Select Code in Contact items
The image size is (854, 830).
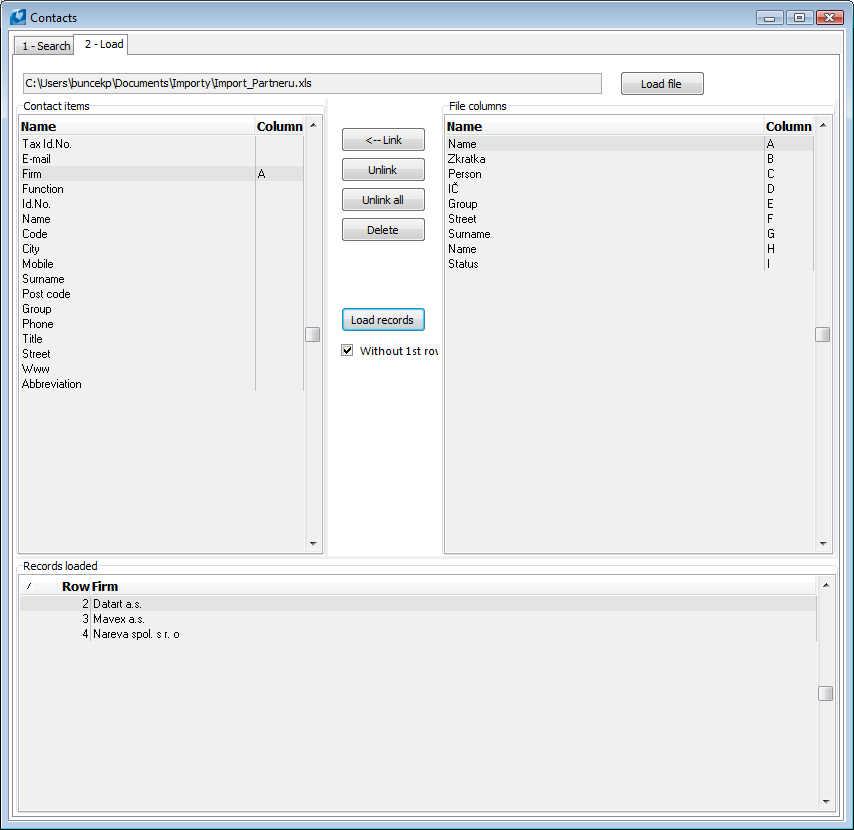pos(162,234)
